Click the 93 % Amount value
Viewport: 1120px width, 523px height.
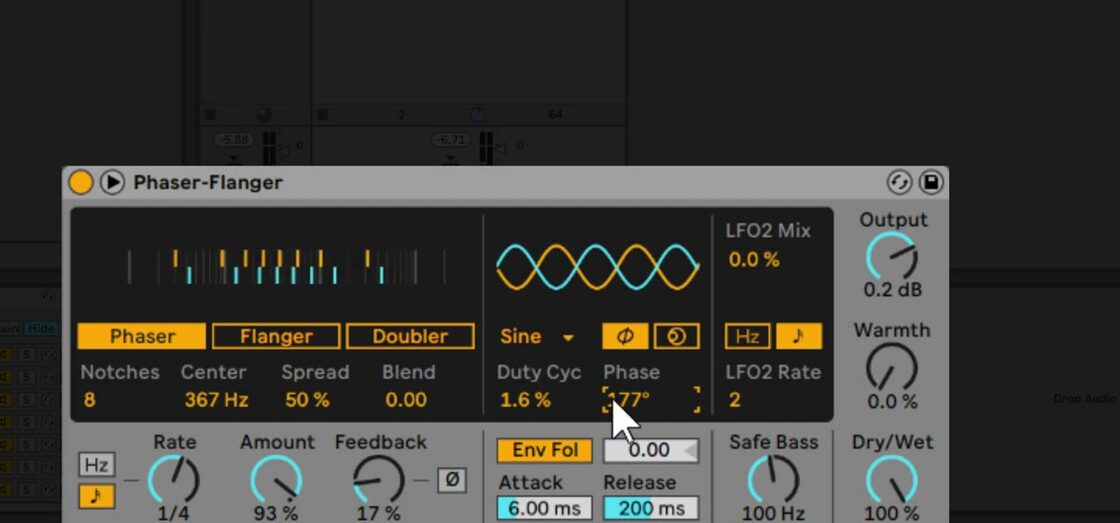pos(276,513)
